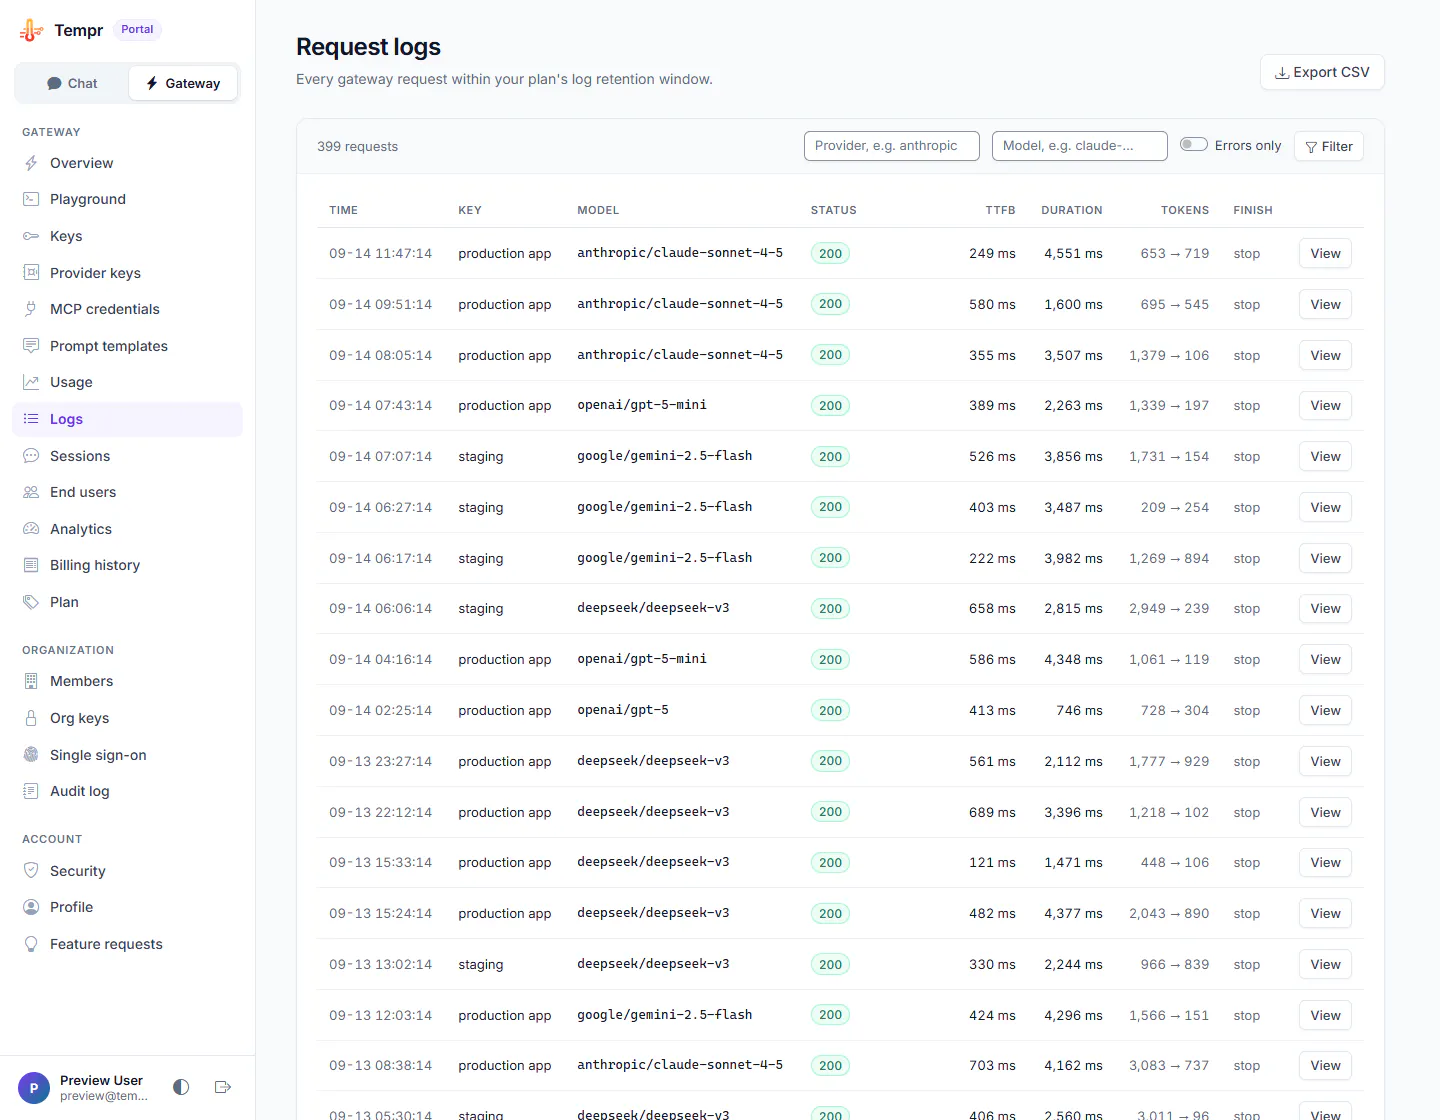Click the Billing history icon

pos(31,565)
